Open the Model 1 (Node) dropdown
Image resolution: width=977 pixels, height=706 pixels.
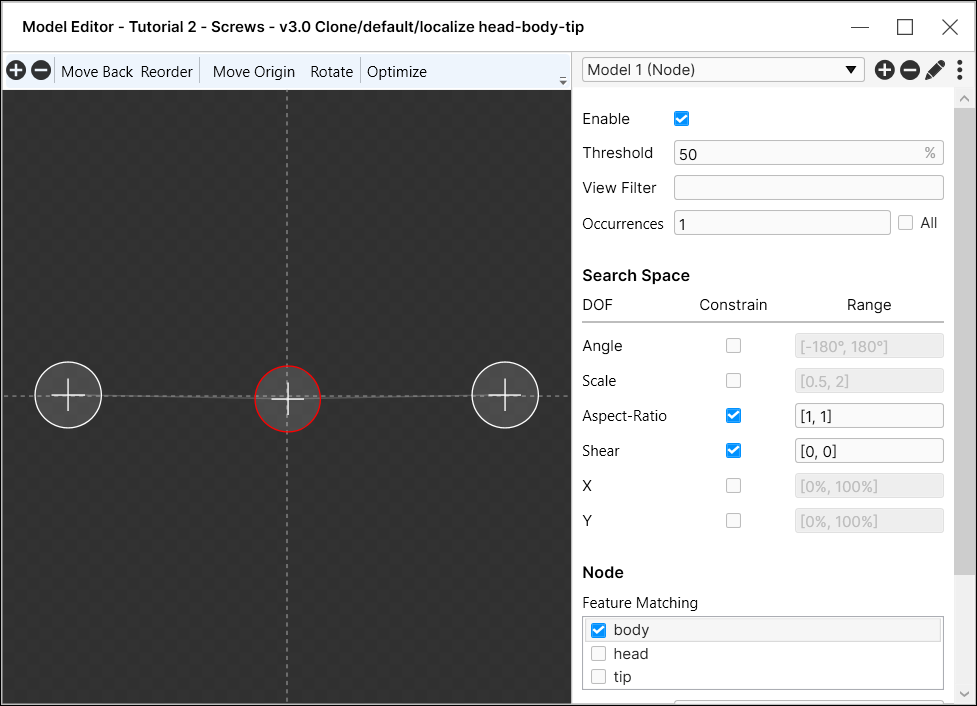click(x=723, y=70)
